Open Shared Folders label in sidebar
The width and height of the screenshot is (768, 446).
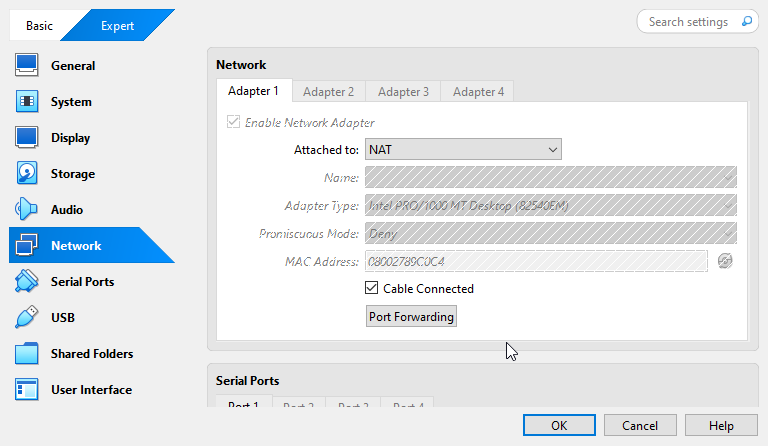pyautogui.click(x=92, y=354)
